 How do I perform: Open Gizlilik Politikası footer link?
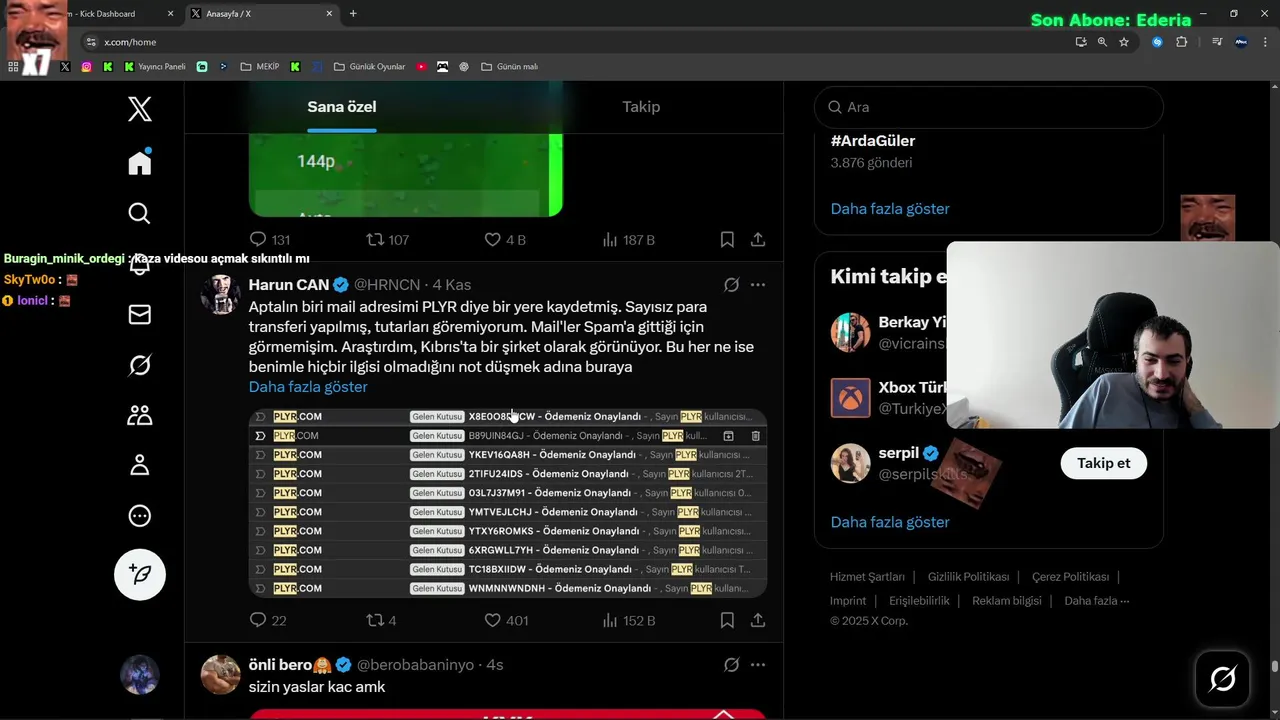pyautogui.click(x=968, y=577)
